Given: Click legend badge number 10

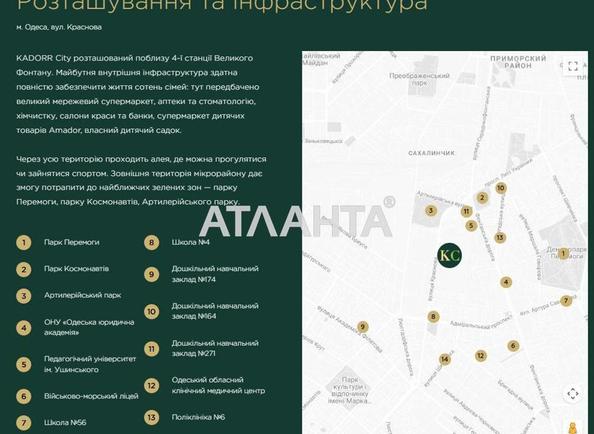Looking at the screenshot, I should pos(151,311).
